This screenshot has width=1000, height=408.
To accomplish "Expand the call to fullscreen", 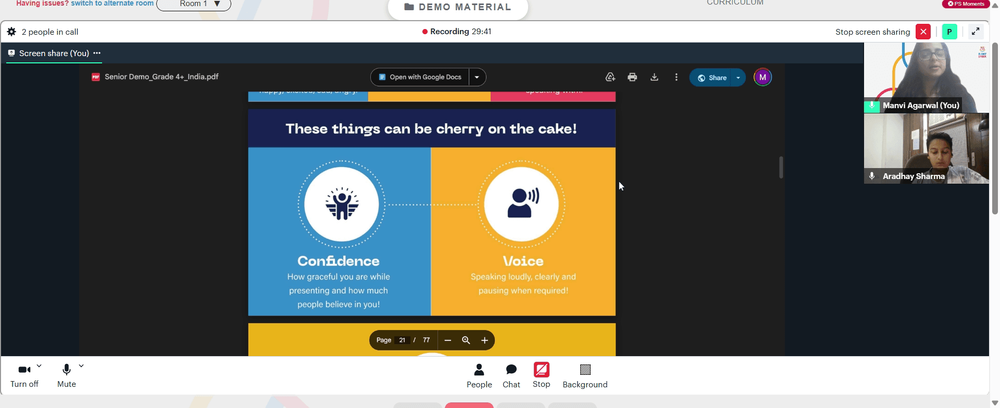I will point(975,31).
